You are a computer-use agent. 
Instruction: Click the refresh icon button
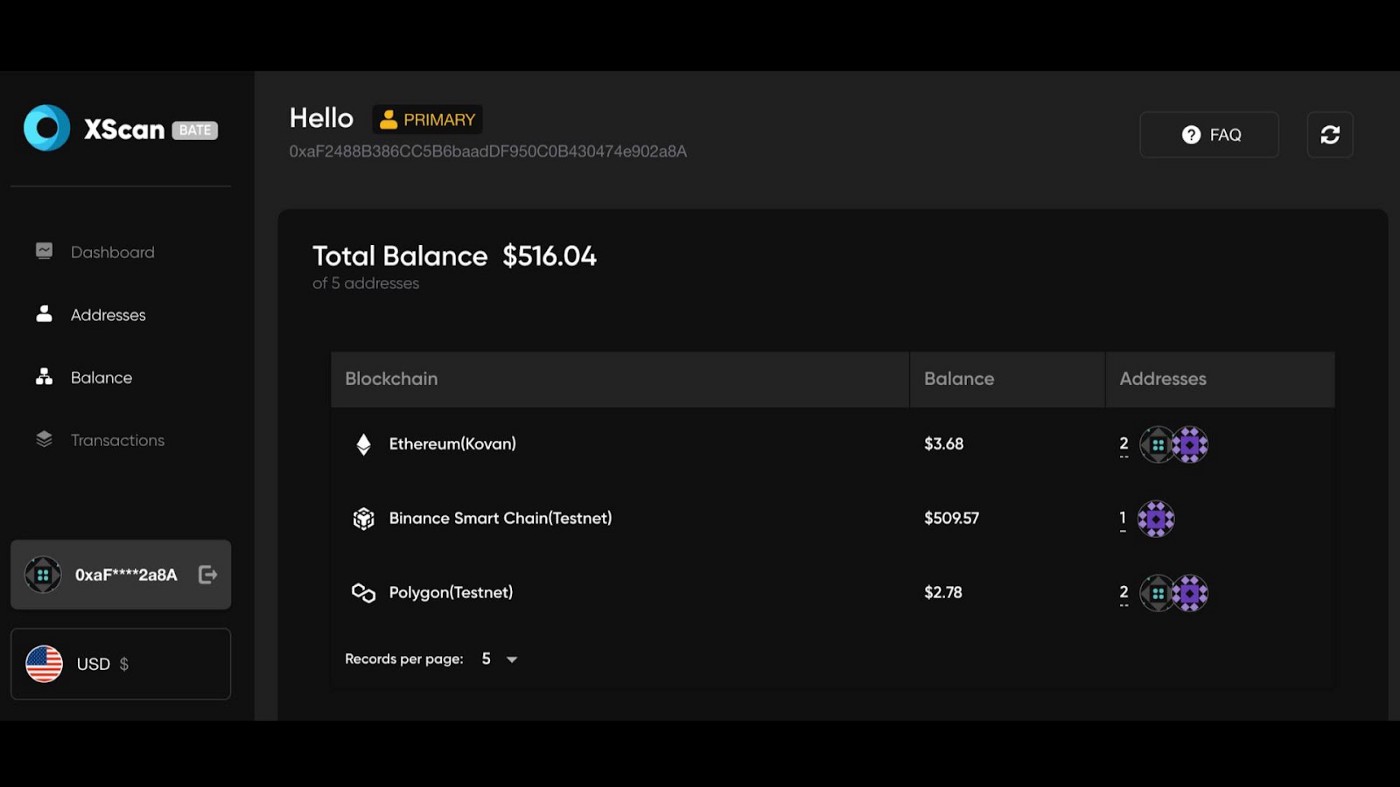1329,135
